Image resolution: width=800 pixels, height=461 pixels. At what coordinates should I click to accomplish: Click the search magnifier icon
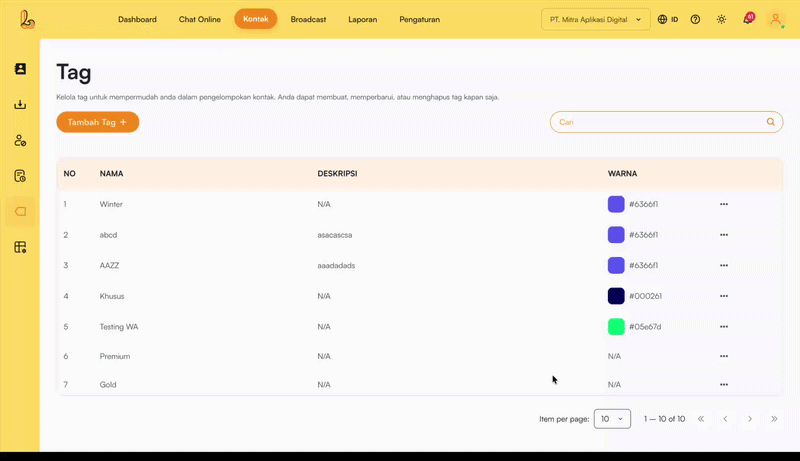point(770,122)
